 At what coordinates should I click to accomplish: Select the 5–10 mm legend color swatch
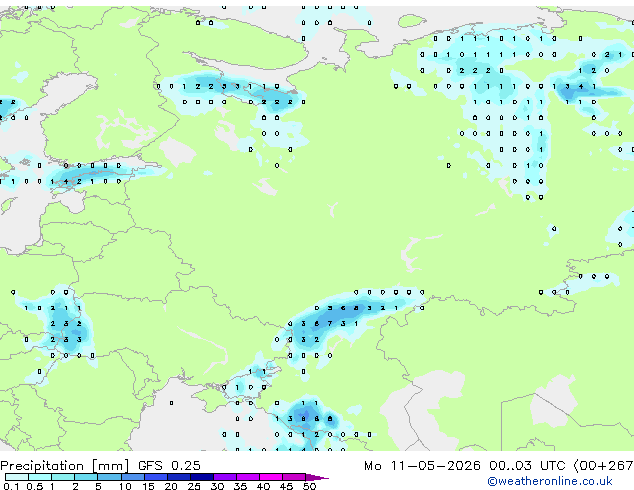[110, 477]
